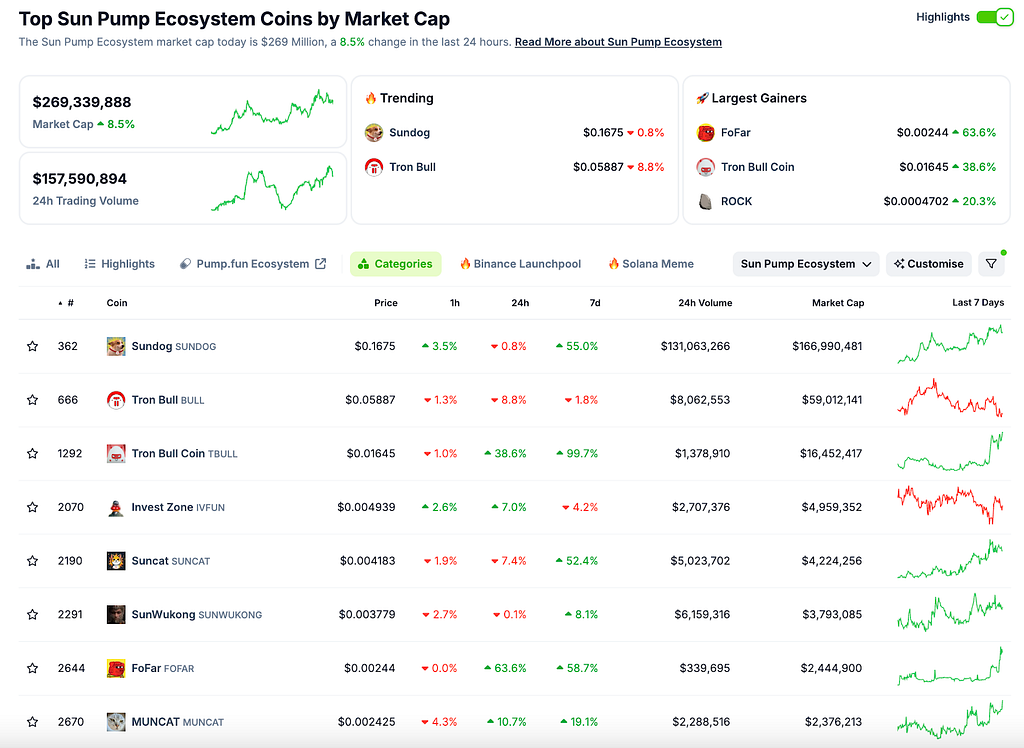
Task: Star Sundog as a favorite
Action: (32, 346)
